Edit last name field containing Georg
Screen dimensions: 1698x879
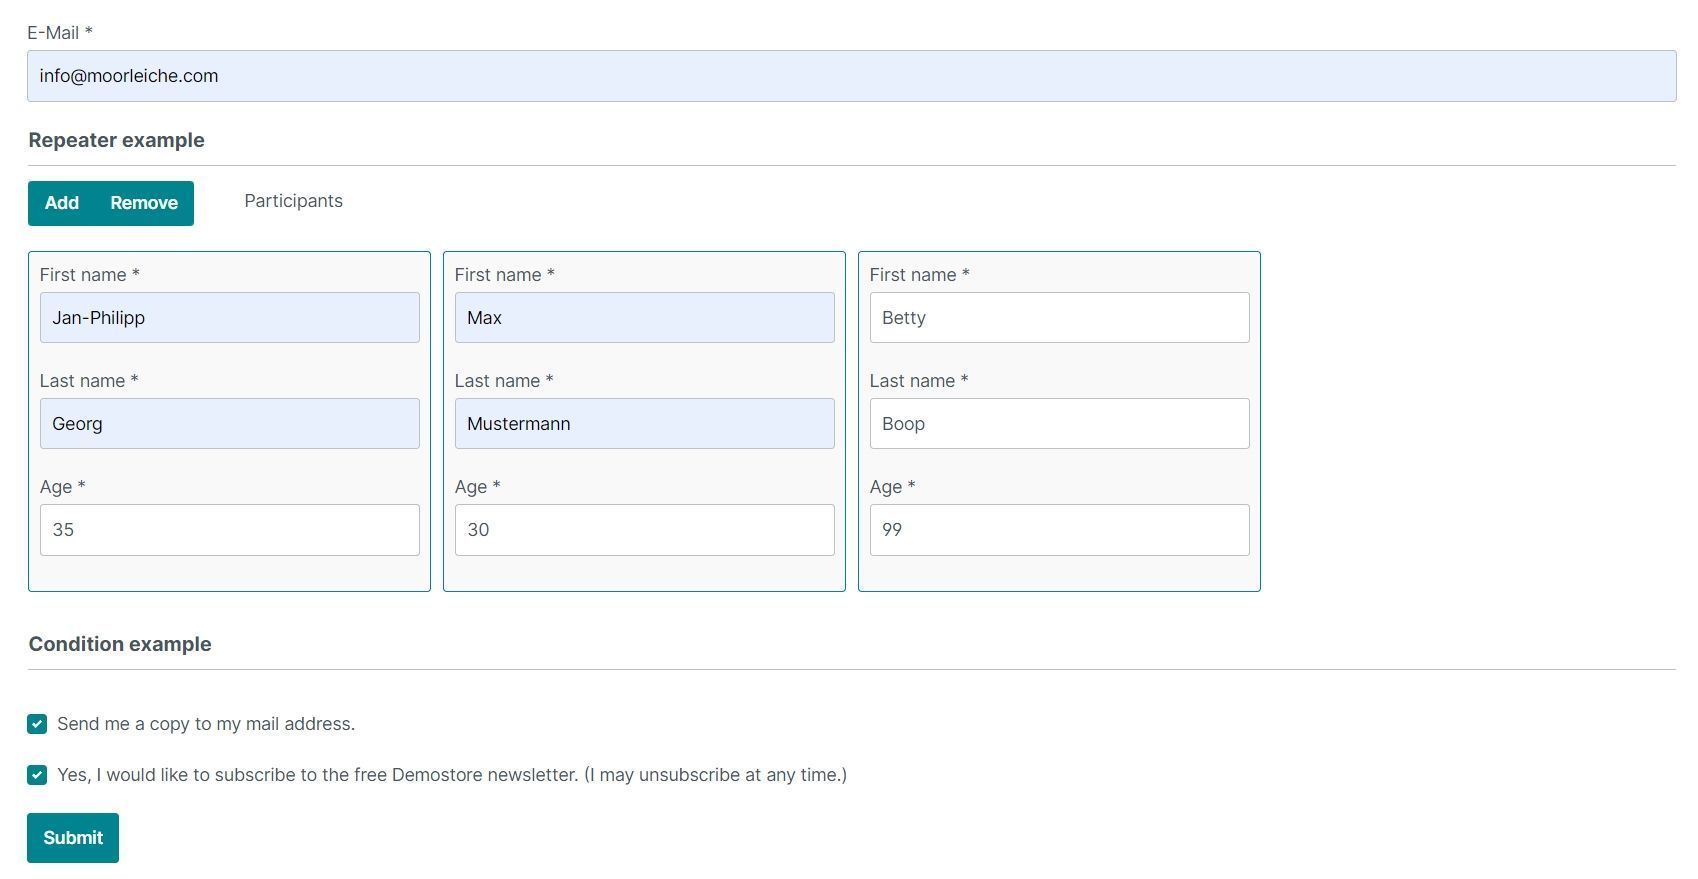tap(229, 424)
